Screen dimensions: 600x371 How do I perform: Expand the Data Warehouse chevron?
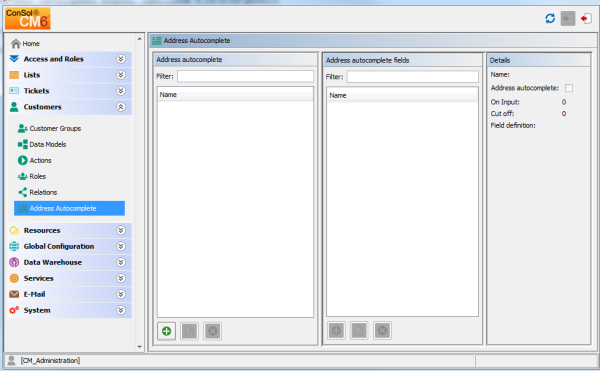[121, 262]
